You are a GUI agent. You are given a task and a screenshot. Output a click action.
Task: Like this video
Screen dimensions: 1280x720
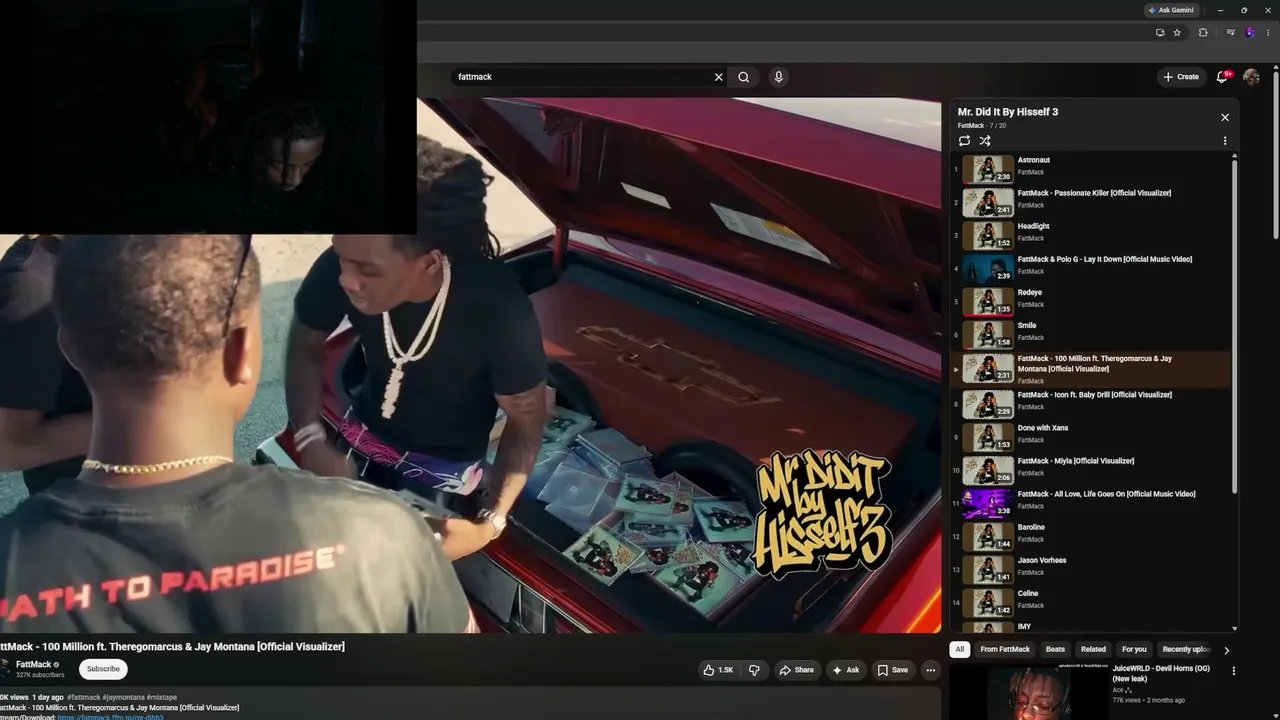tap(718, 670)
